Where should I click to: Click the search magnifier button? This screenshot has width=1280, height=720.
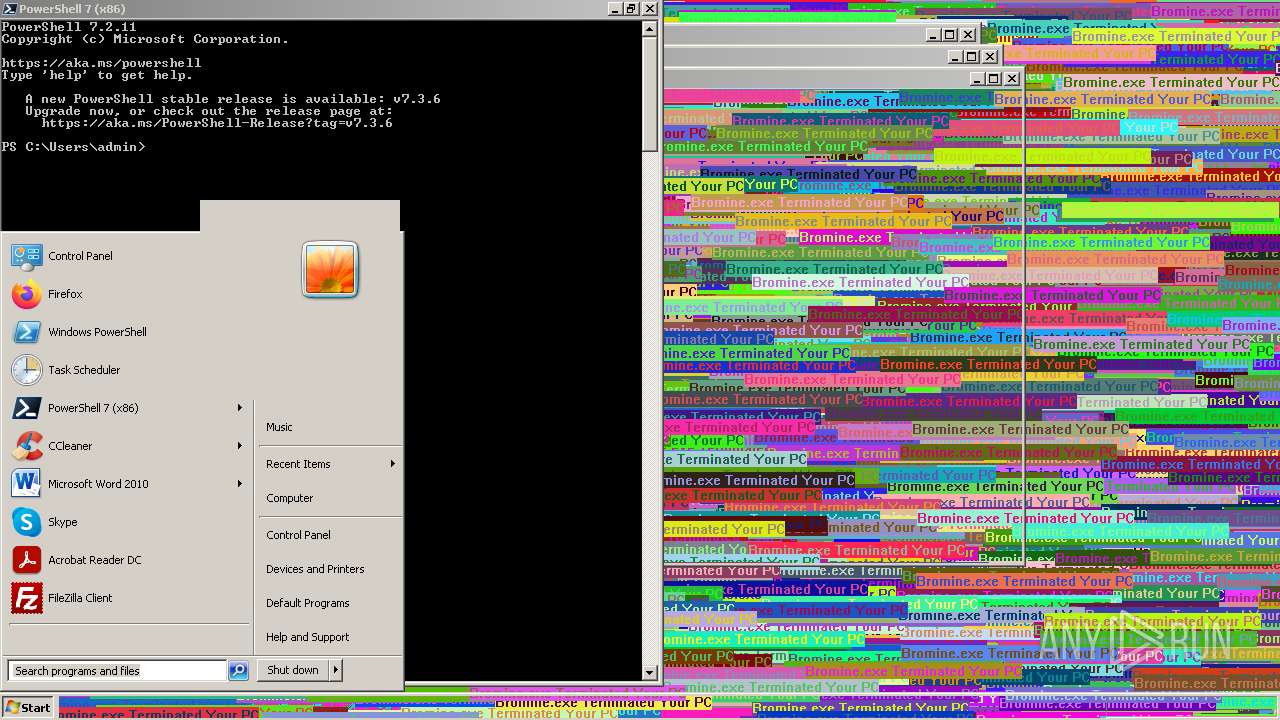(x=238, y=671)
